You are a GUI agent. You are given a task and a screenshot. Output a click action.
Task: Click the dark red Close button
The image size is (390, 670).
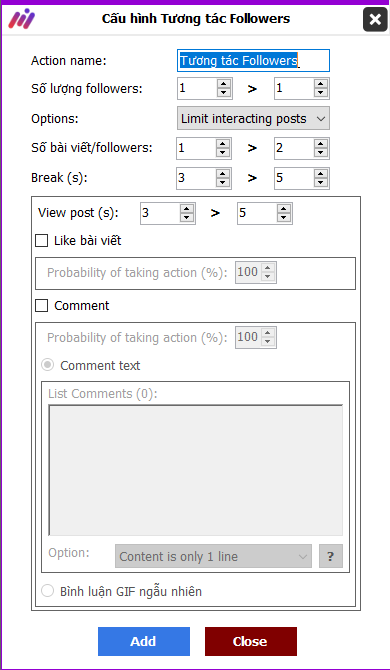pos(251,641)
